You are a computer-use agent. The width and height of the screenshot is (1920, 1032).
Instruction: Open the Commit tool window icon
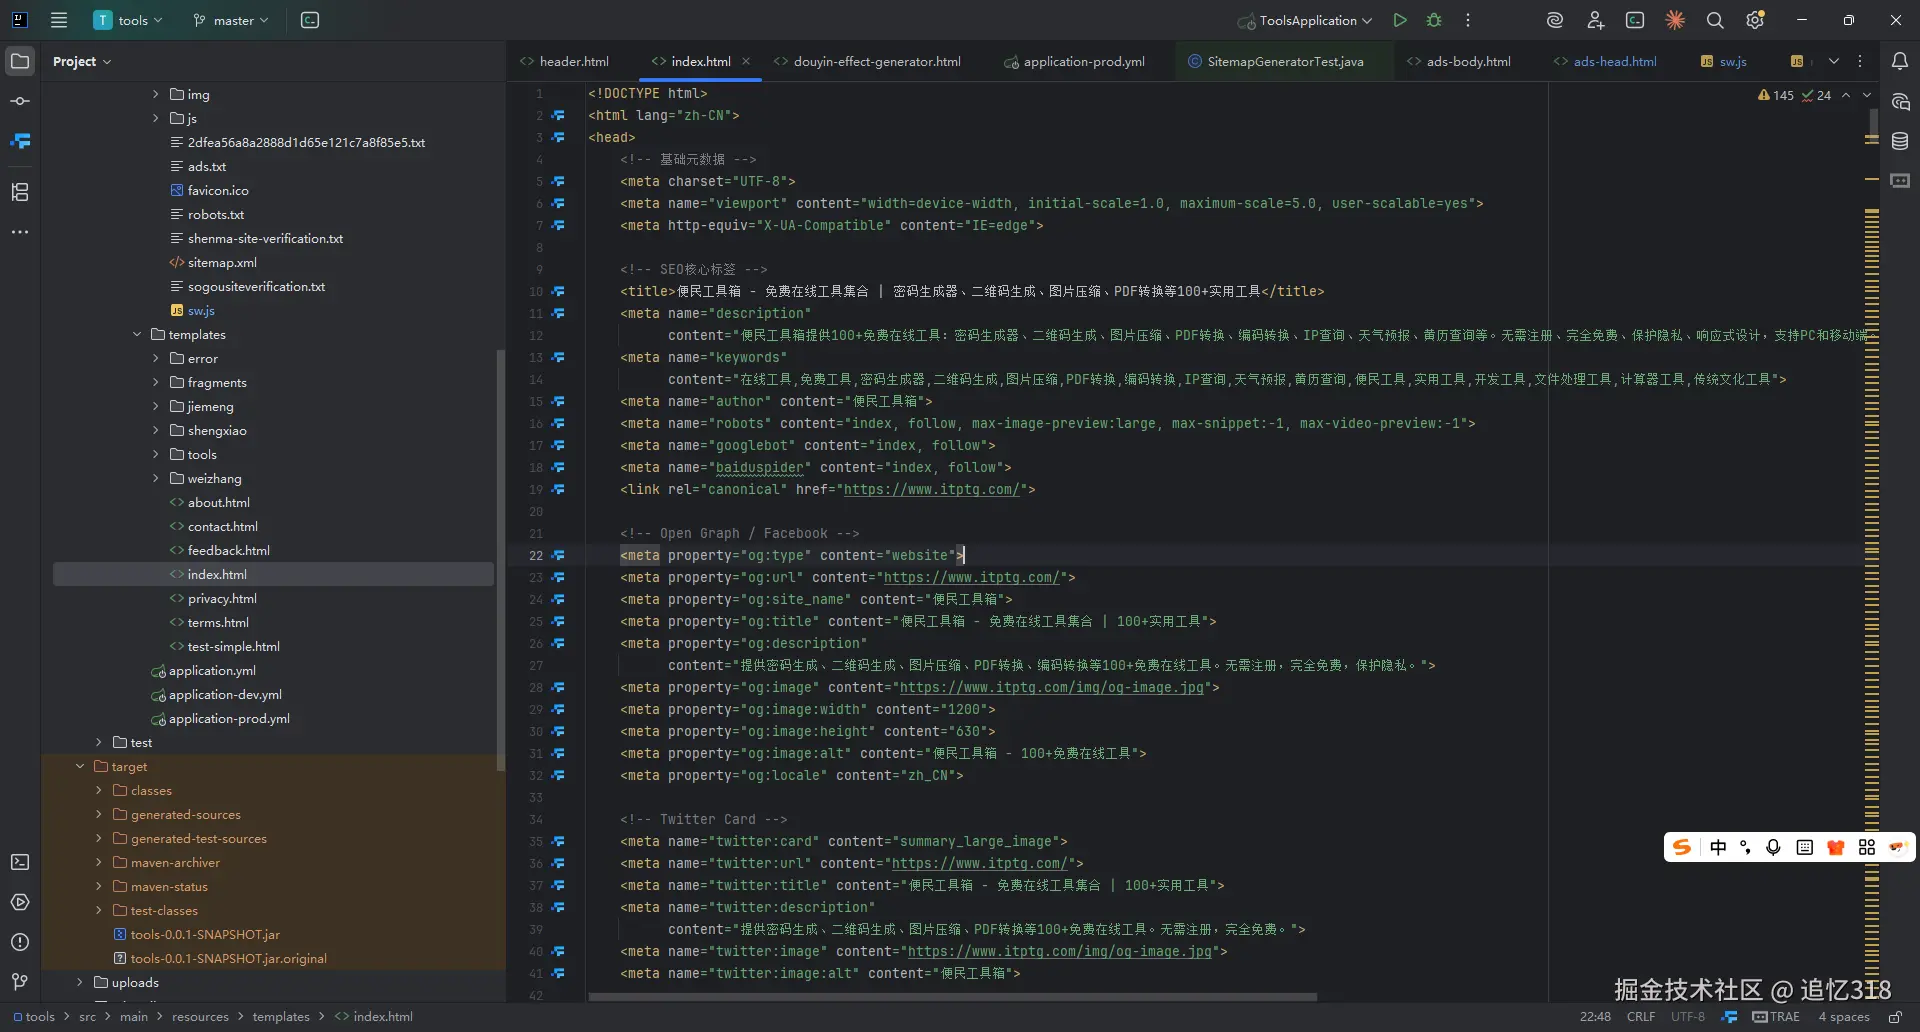pos(20,101)
